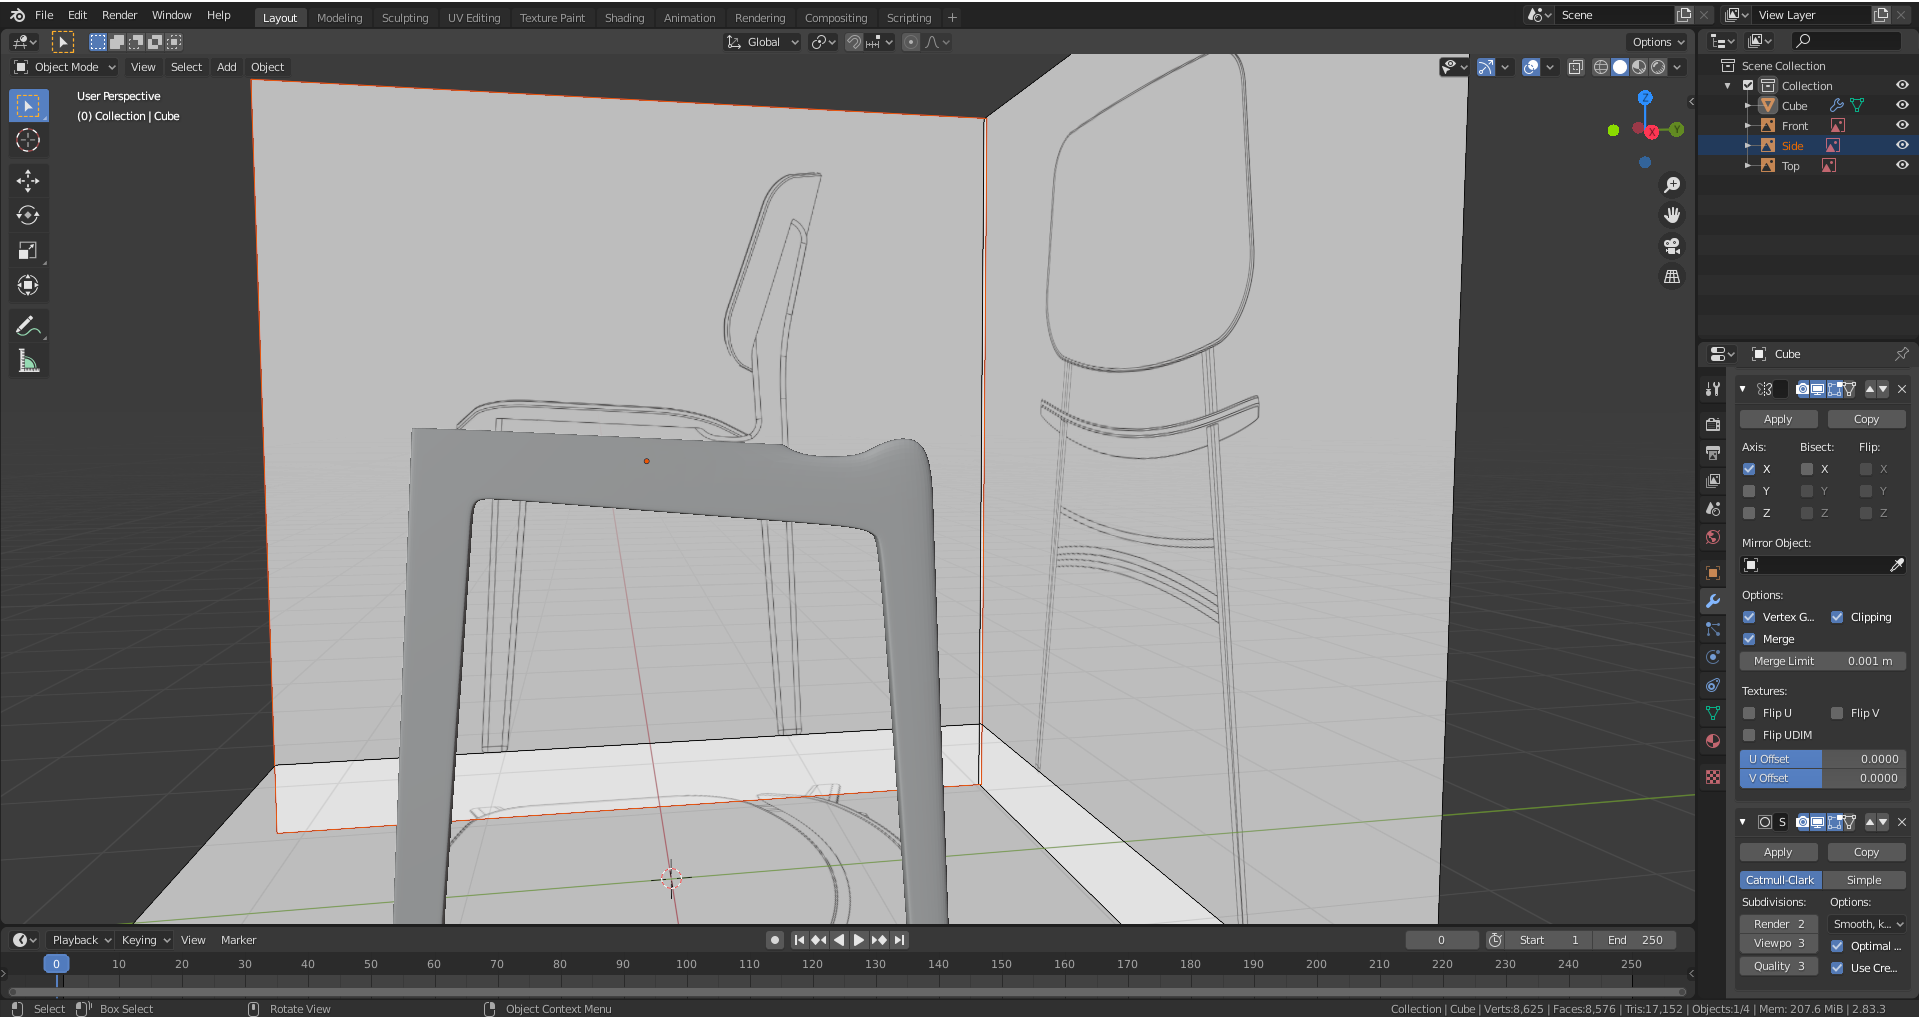Screen dimensions: 1919x1017
Task: Enable Flip U texture checkbox
Action: 1749,713
